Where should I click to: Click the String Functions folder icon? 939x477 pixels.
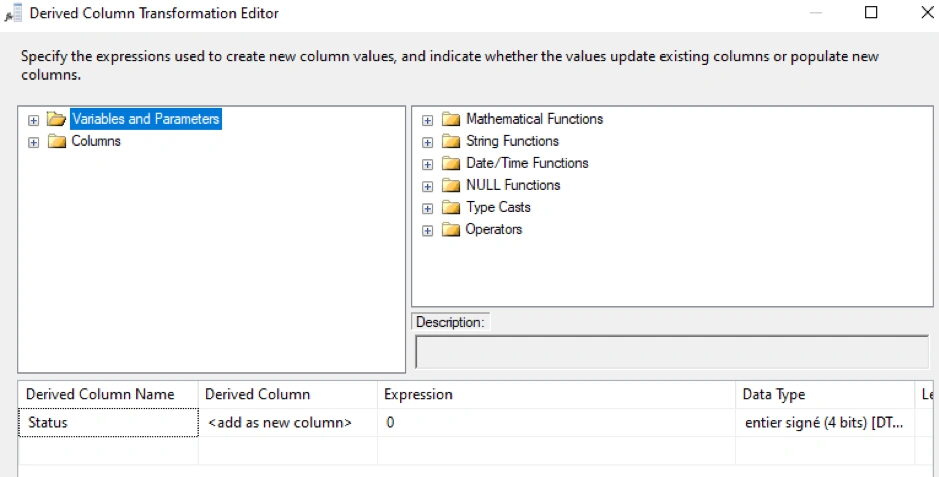pos(451,141)
